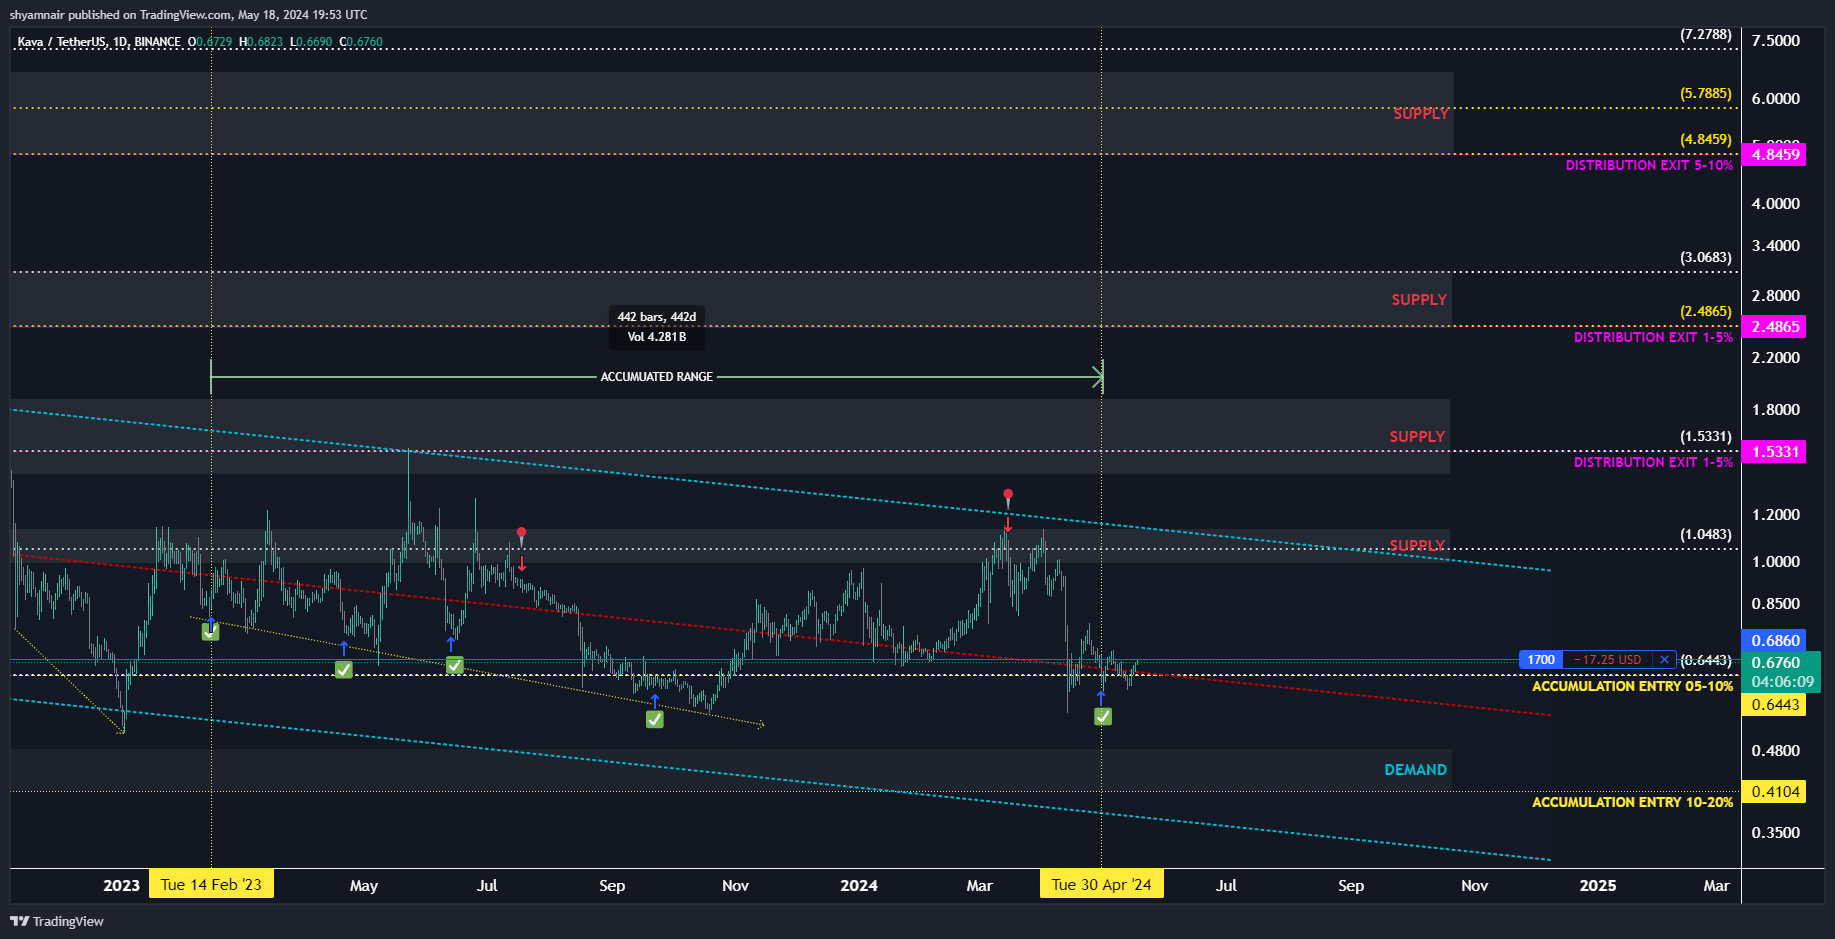Click blue up arrow above October 2023 check

pyautogui.click(x=655, y=701)
